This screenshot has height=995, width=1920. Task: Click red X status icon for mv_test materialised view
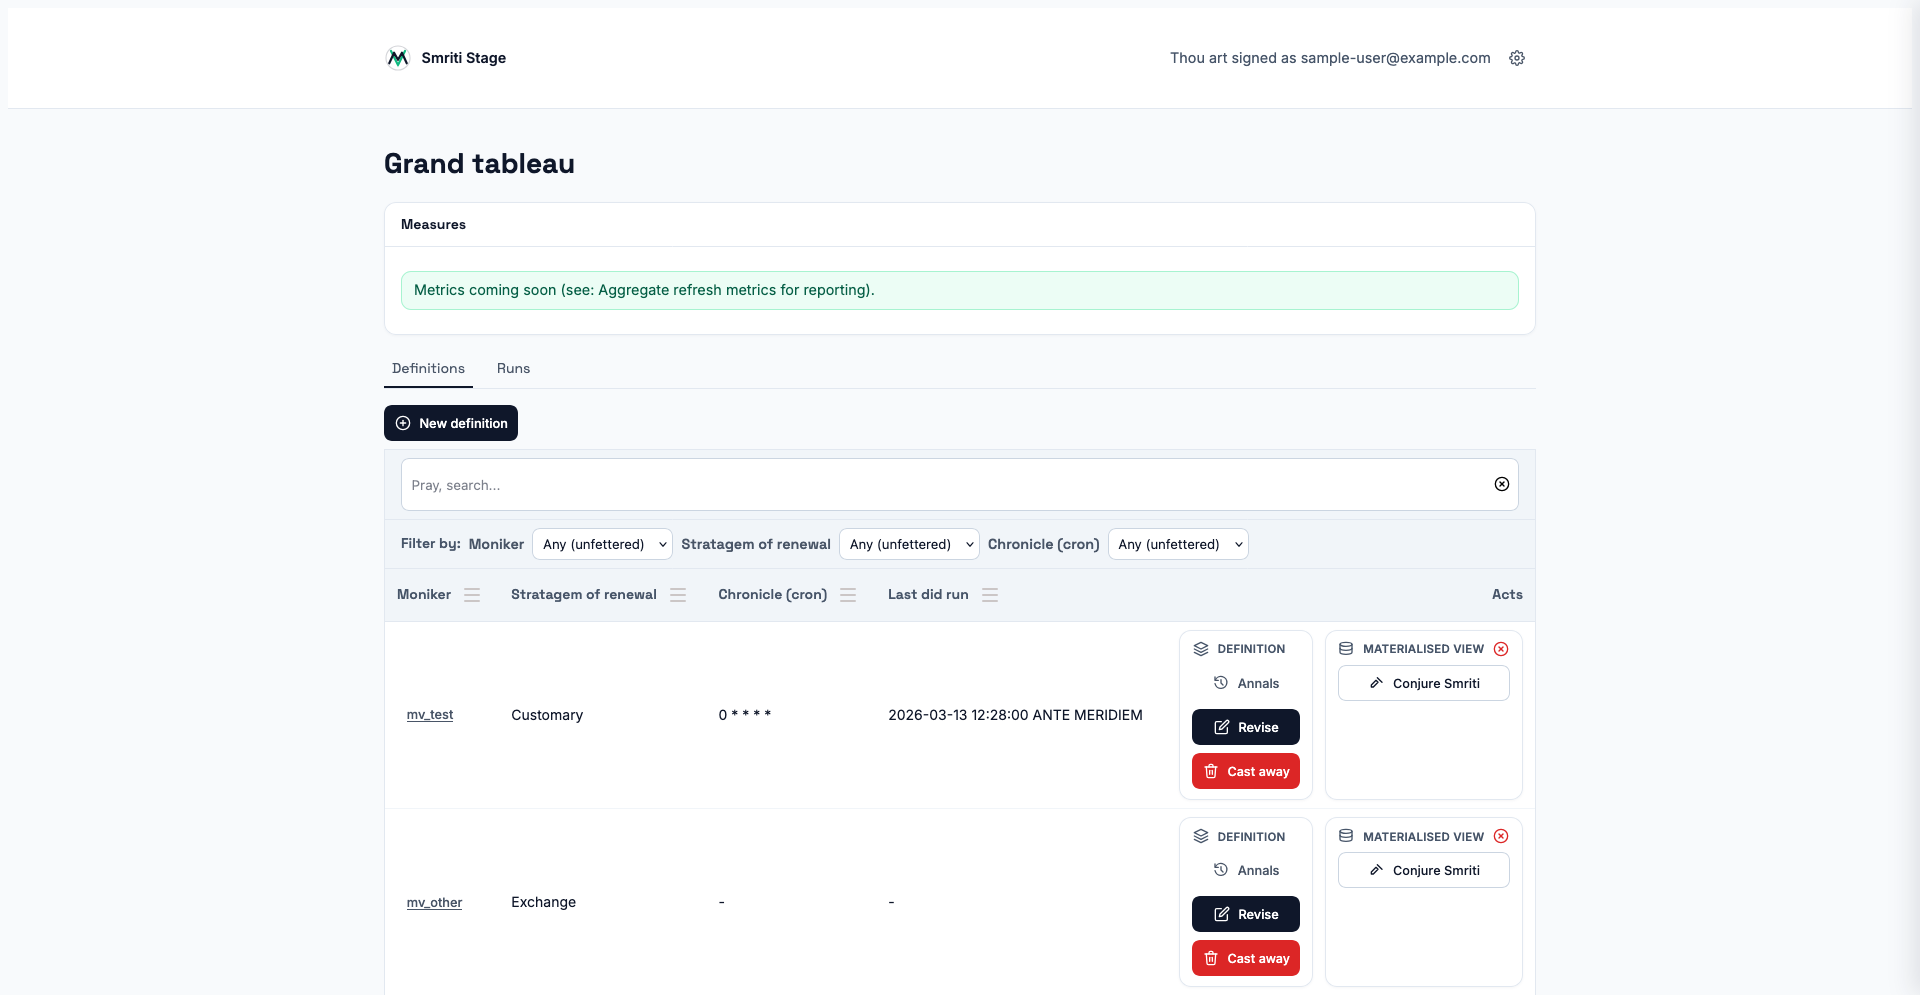[x=1501, y=649]
